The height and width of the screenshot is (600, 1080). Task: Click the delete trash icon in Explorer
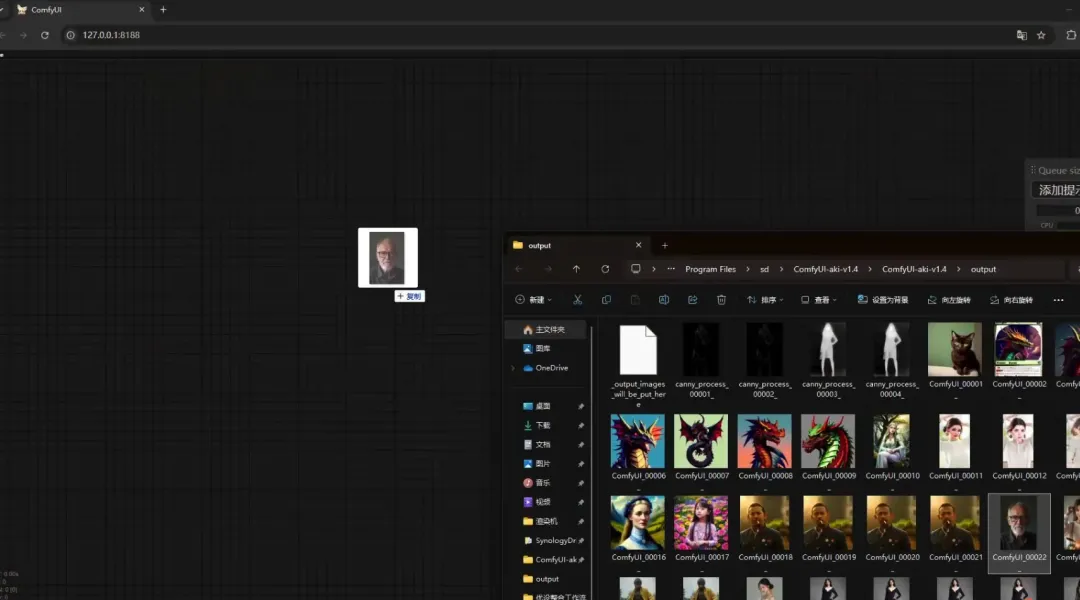(721, 300)
